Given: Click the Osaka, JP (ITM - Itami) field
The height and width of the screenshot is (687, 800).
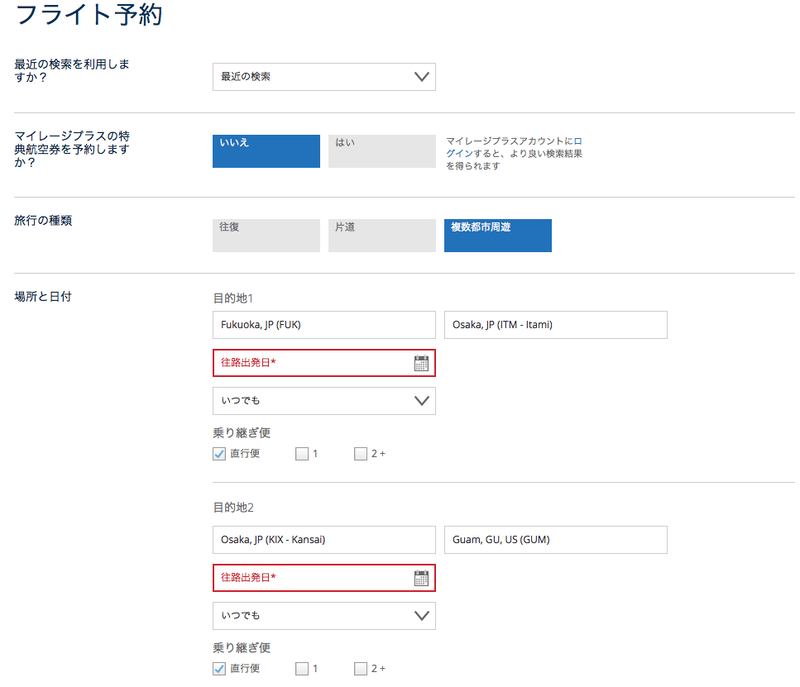Looking at the screenshot, I should (556, 325).
